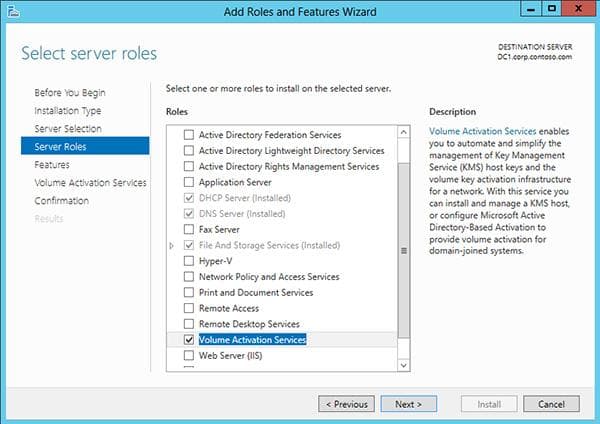This screenshot has width=600, height=424.
Task: Open the Server Selection step
Action: [68, 129]
